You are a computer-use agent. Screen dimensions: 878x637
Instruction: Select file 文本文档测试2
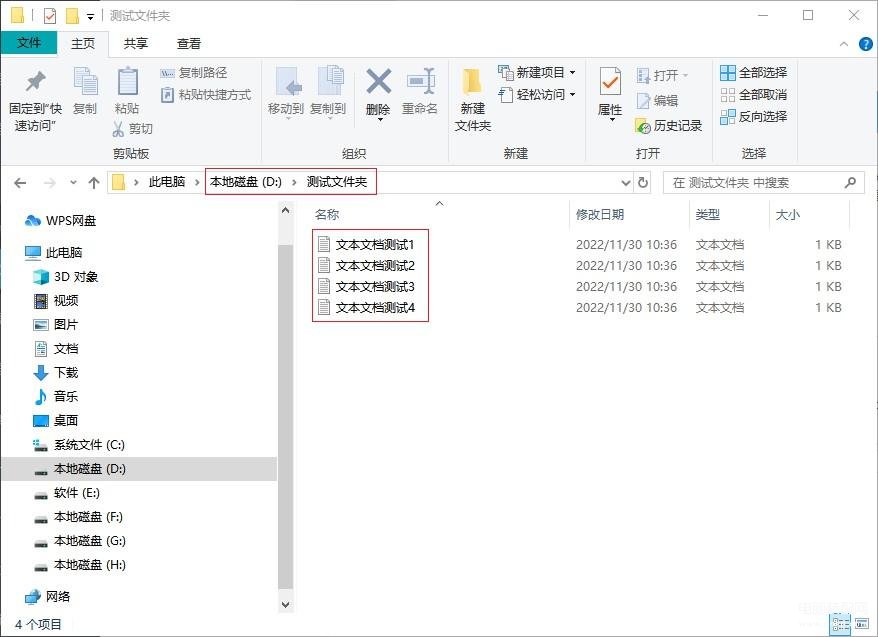(x=366, y=265)
